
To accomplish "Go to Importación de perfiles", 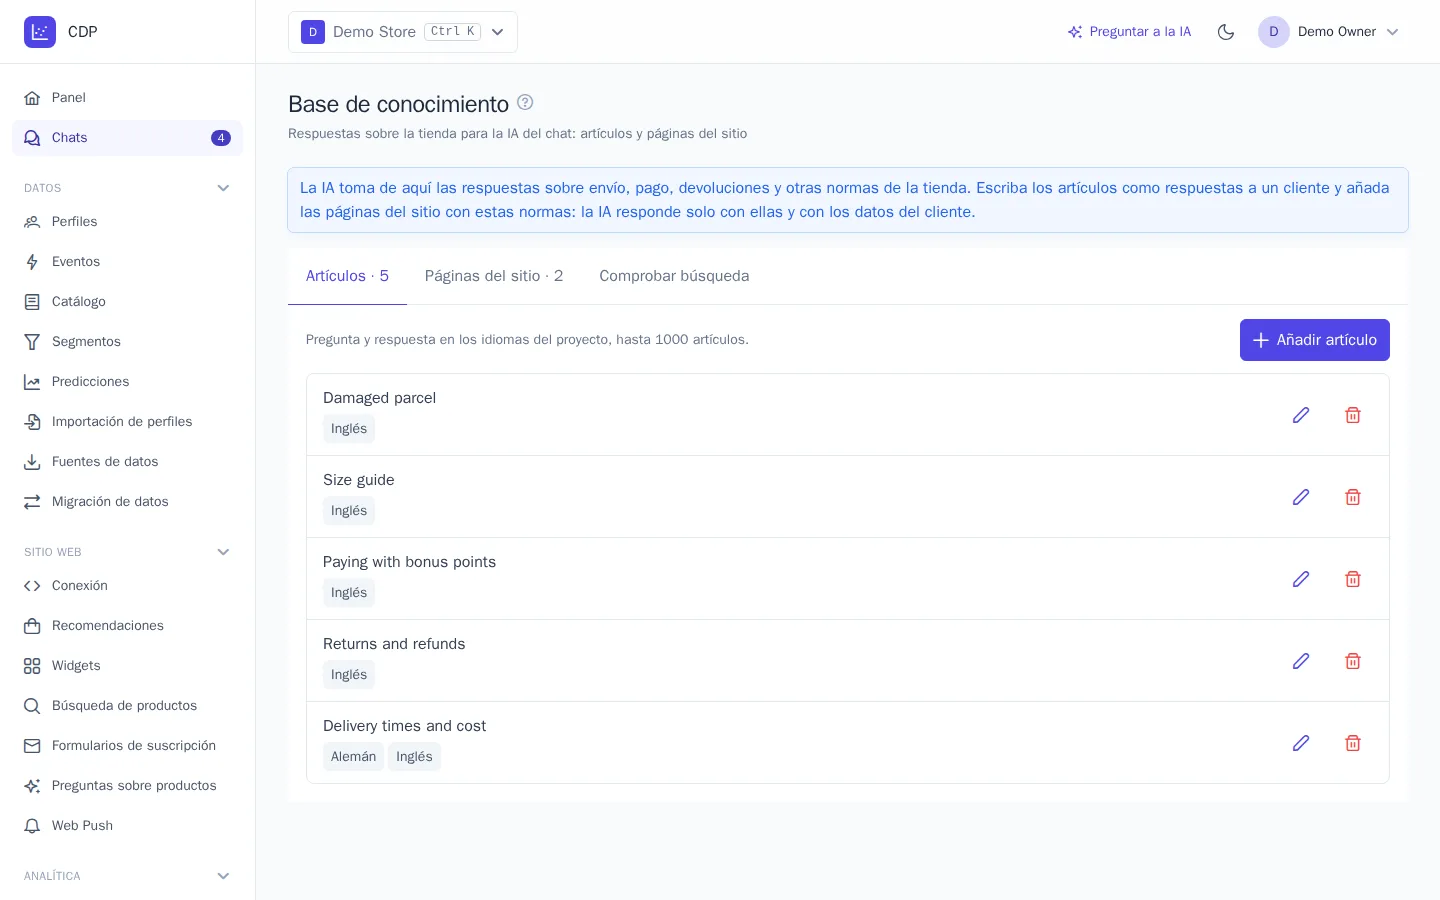I will click(127, 422).
